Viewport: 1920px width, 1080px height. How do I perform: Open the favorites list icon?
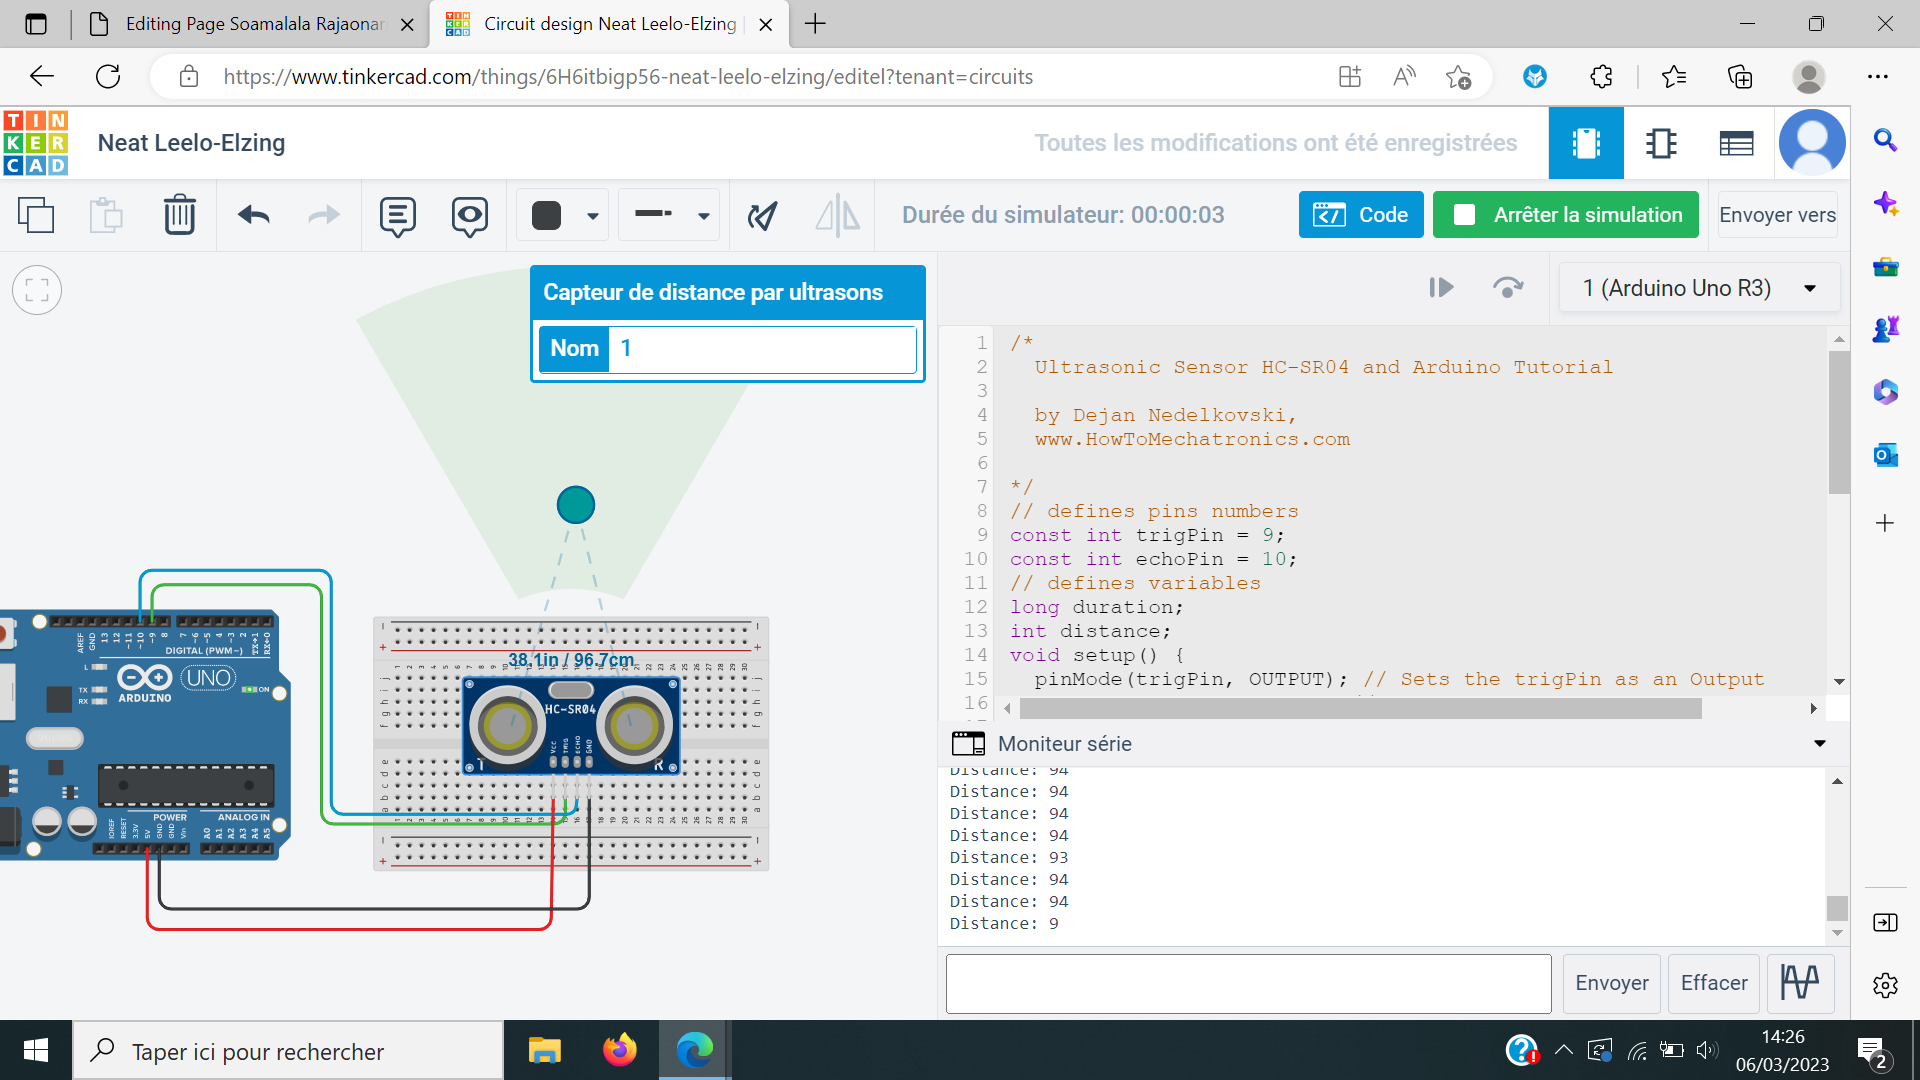pyautogui.click(x=1673, y=77)
